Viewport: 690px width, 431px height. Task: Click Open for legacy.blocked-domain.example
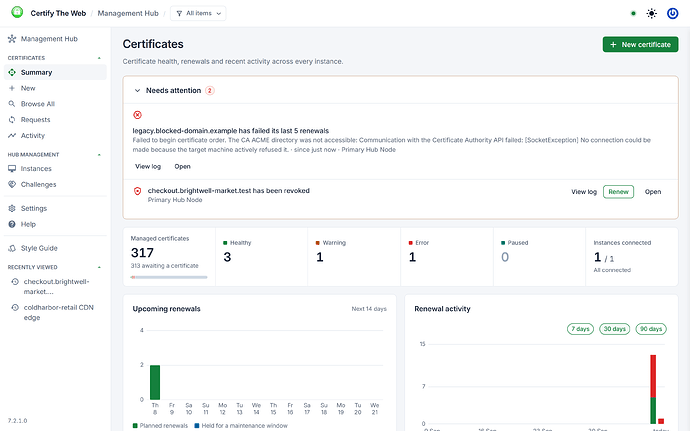(182, 166)
